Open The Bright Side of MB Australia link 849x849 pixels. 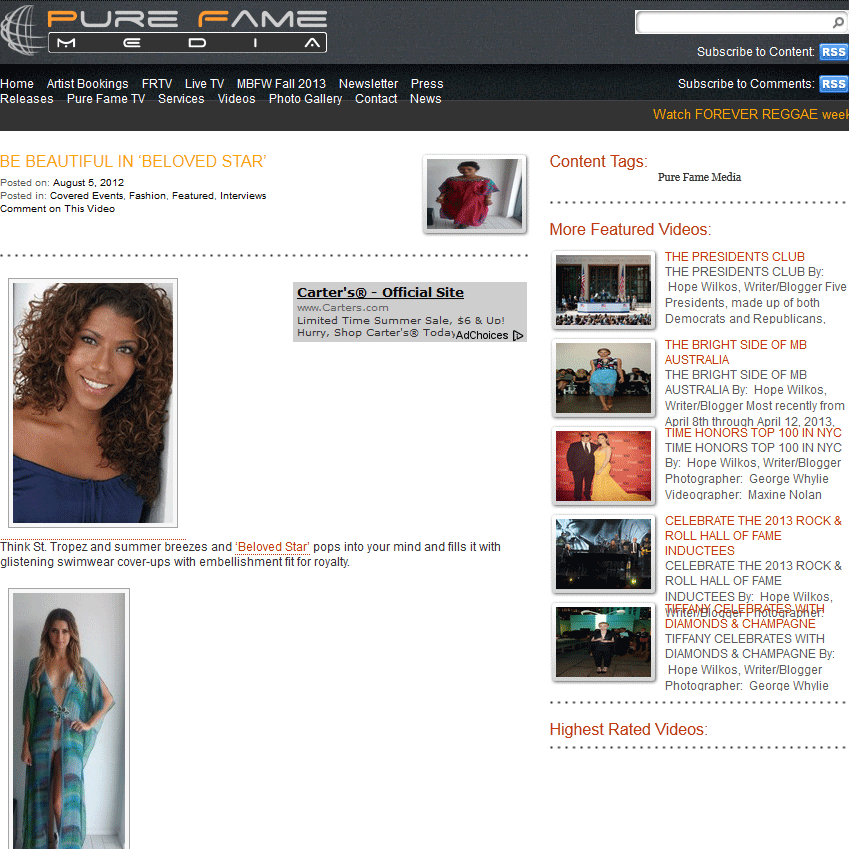pyautogui.click(x=735, y=352)
